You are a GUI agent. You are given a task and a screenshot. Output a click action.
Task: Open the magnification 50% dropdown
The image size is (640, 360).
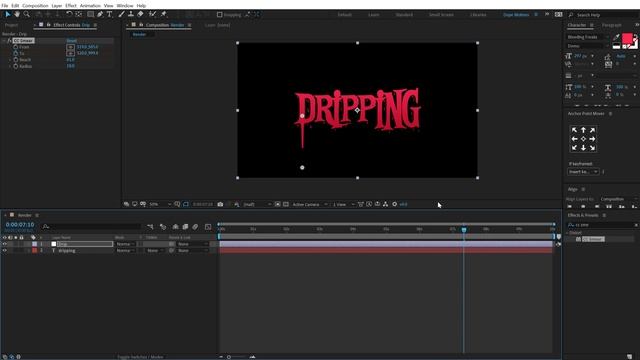[160, 204]
